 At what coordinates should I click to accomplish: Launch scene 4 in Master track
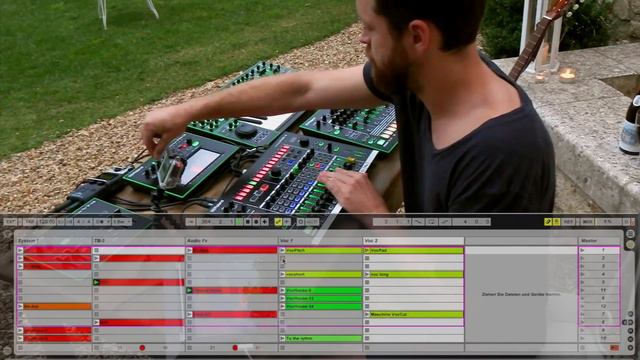tap(583, 274)
